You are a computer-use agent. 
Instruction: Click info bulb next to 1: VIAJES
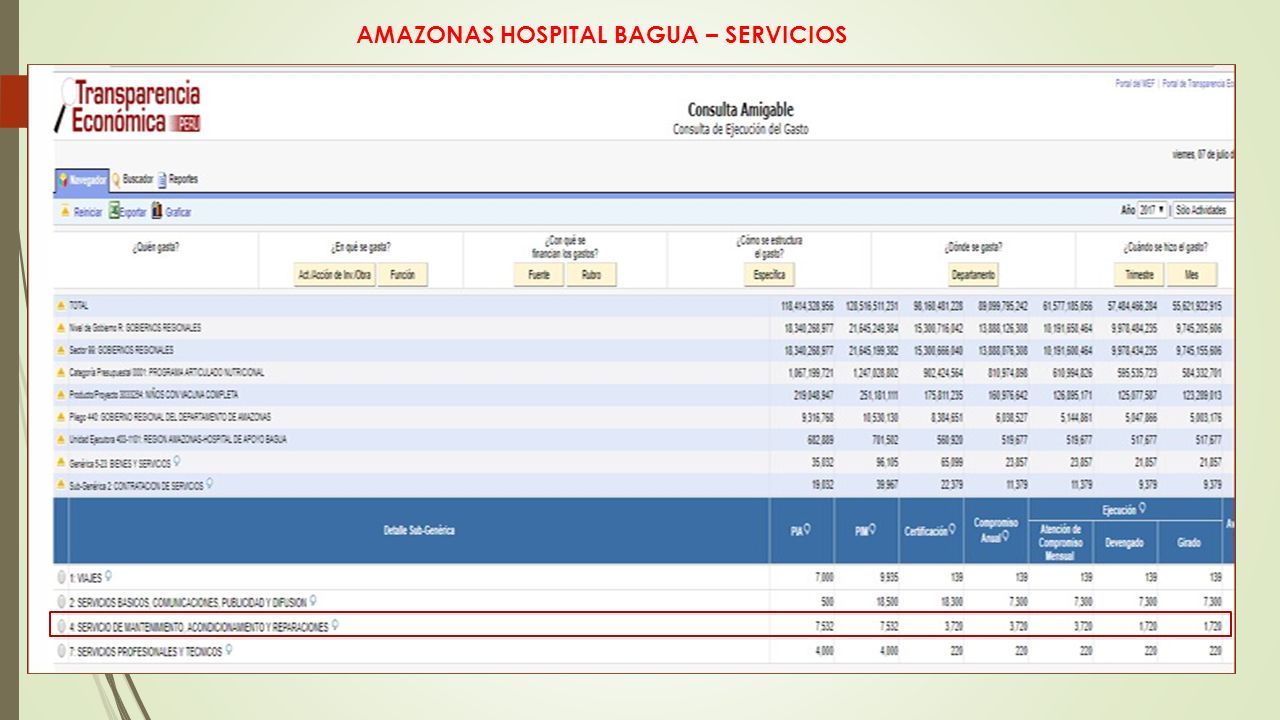(108, 577)
